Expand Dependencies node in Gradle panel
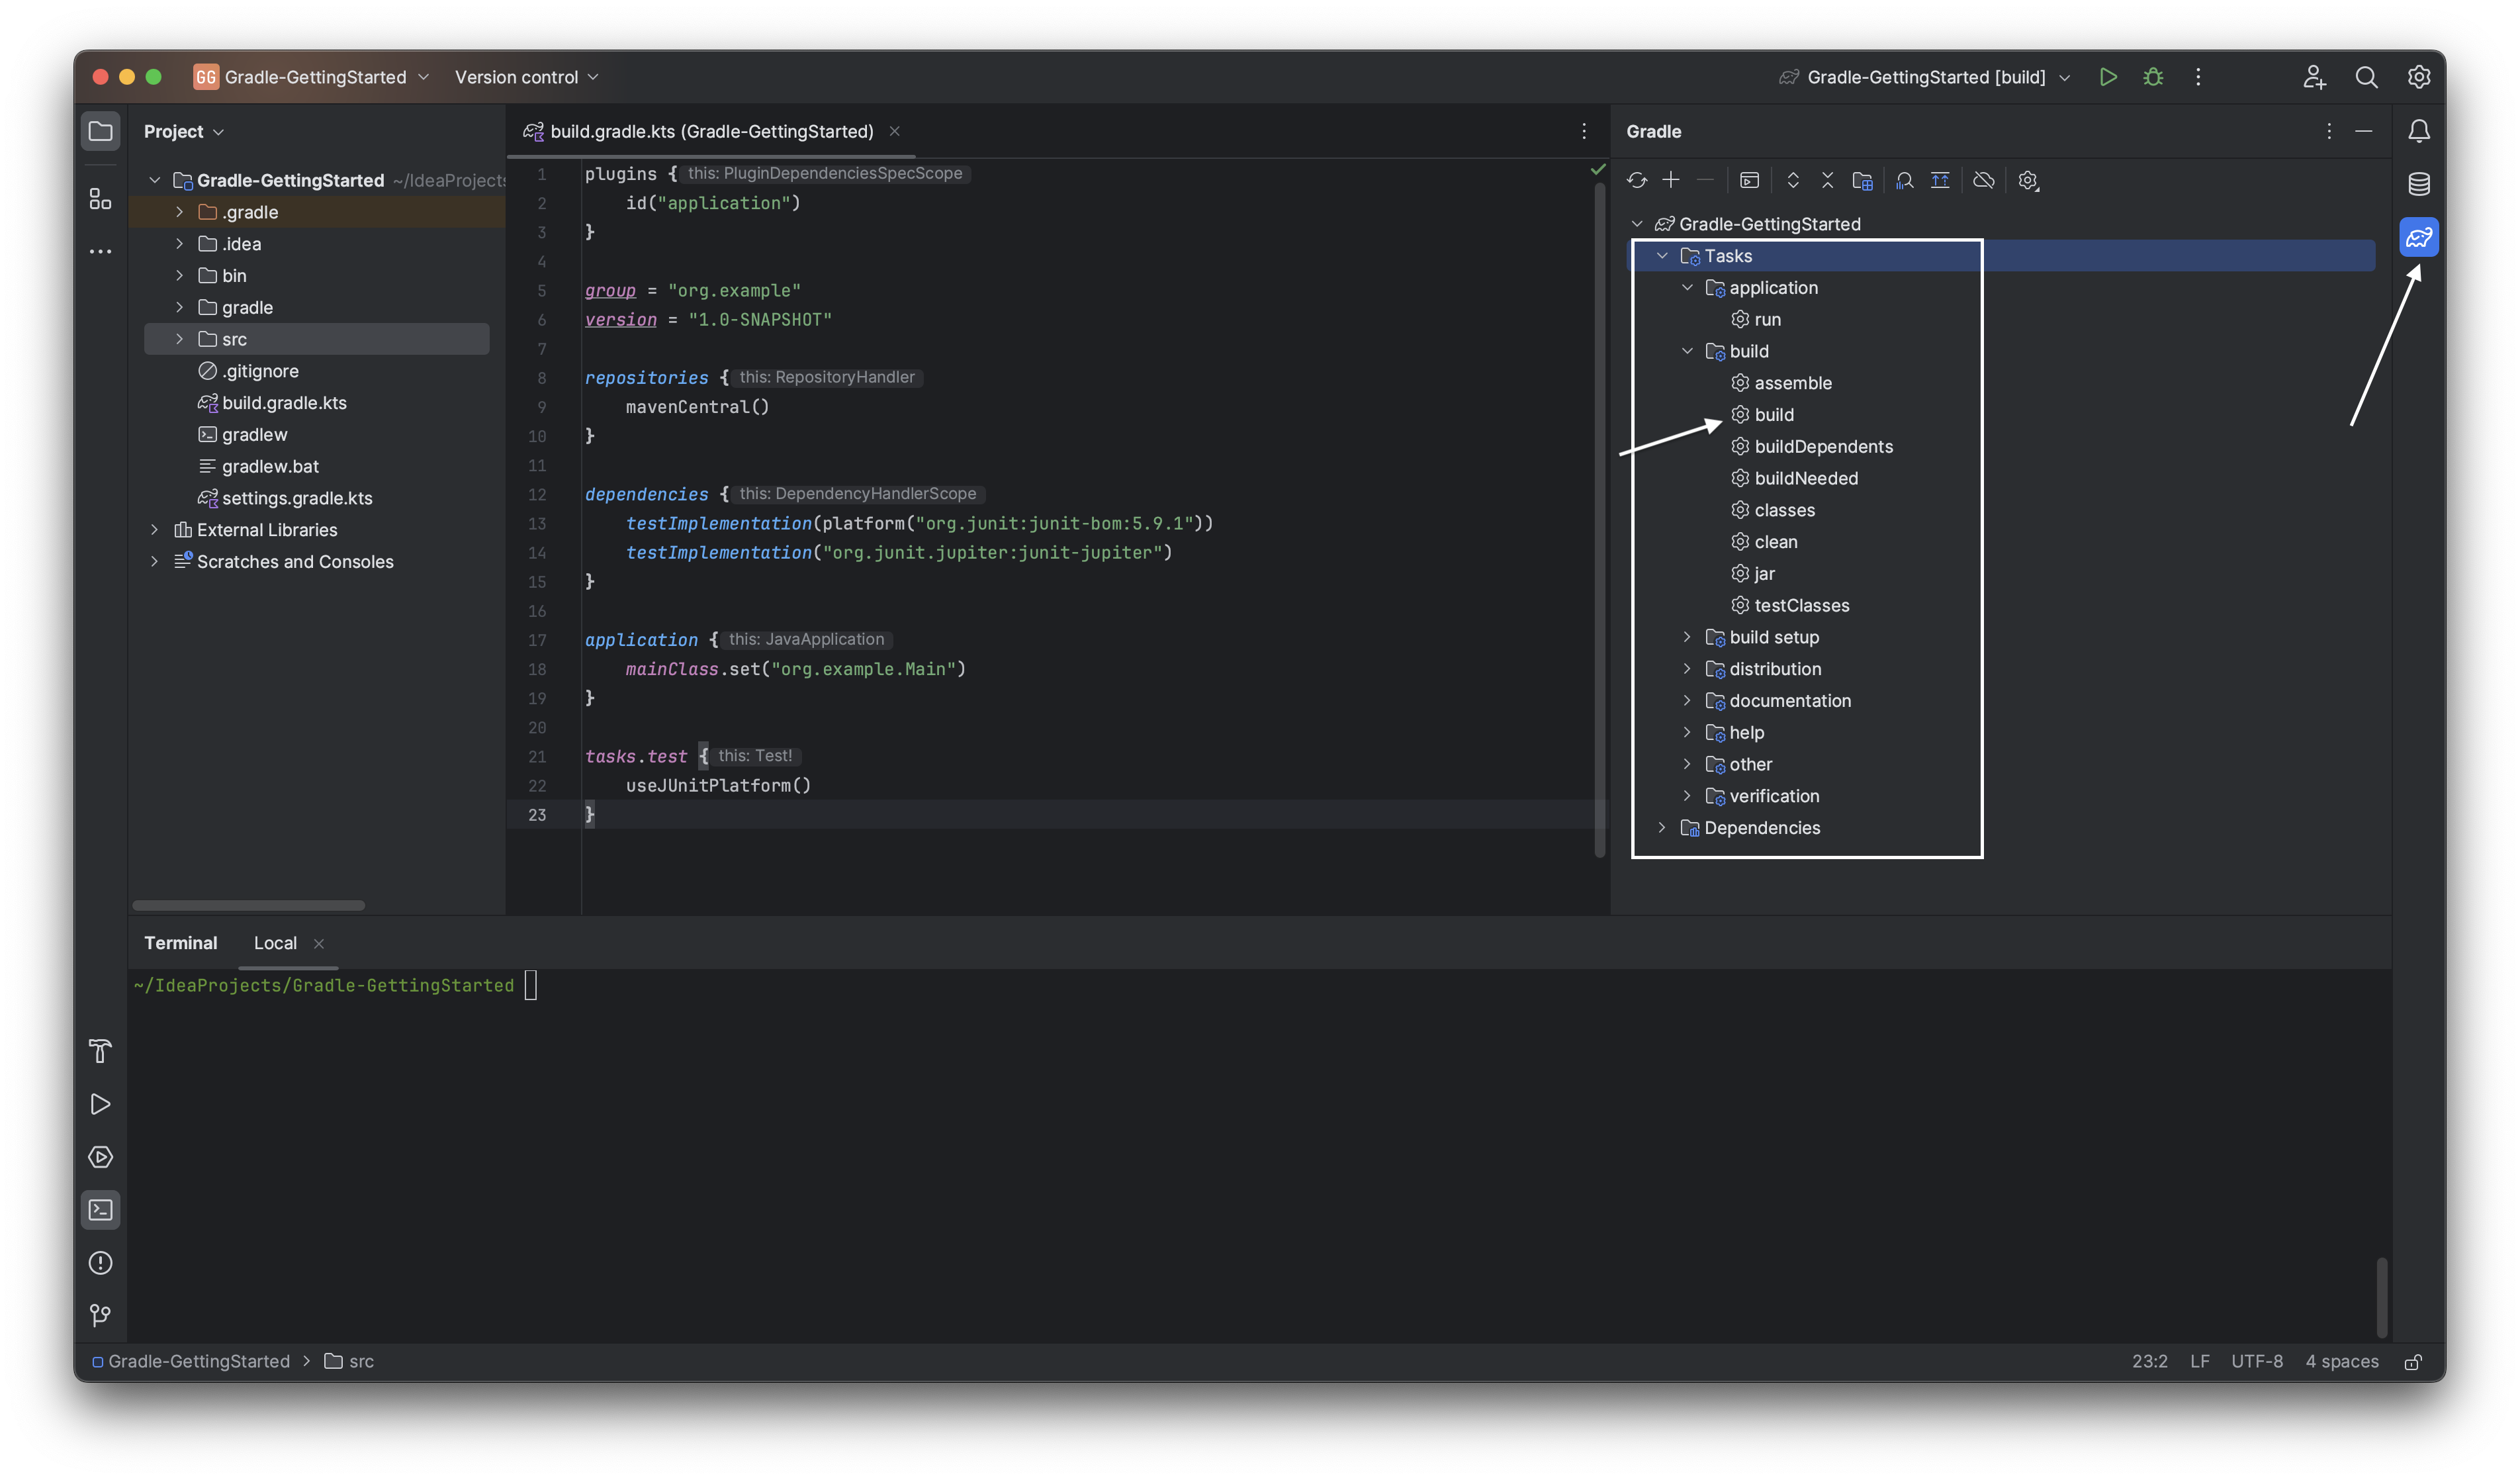The width and height of the screenshot is (2520, 1480). click(x=1662, y=828)
